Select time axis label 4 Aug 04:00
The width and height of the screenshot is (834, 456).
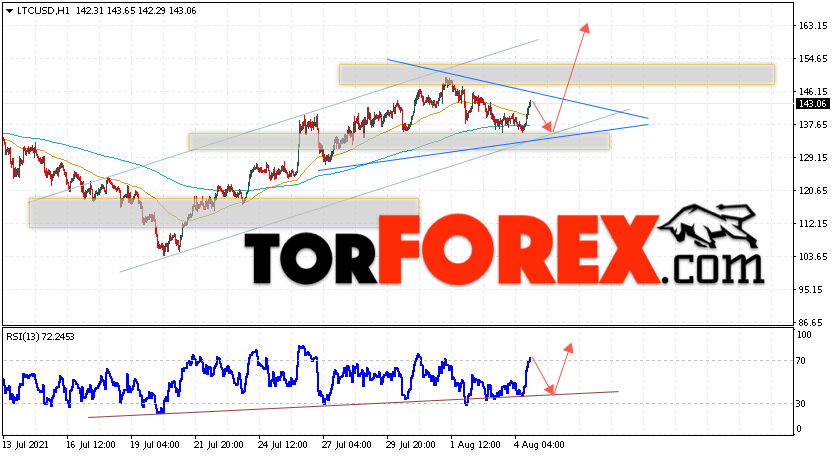tap(538, 444)
